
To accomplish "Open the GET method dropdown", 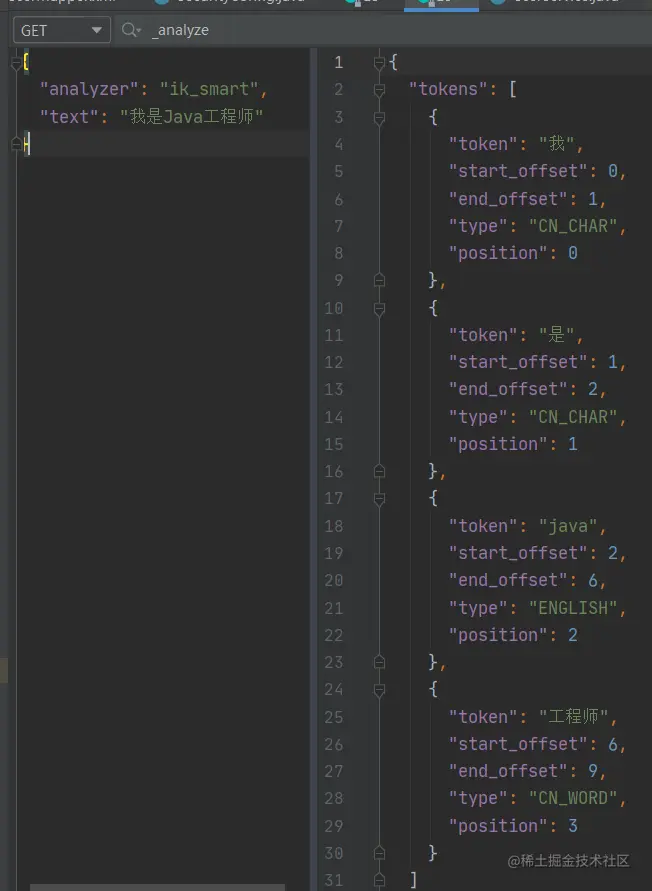I will tap(61, 30).
